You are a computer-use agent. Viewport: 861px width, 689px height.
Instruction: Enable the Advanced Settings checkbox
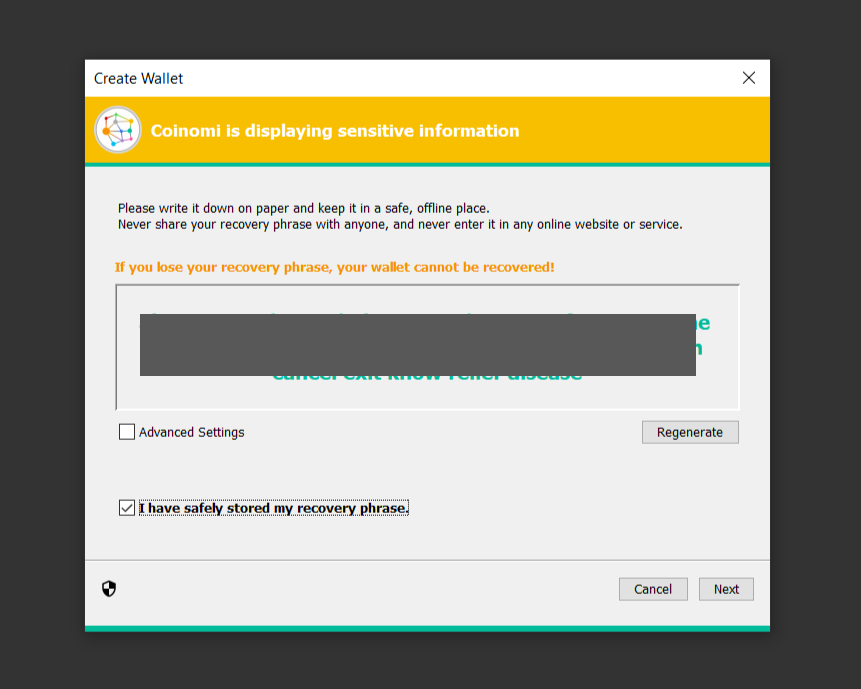[127, 432]
